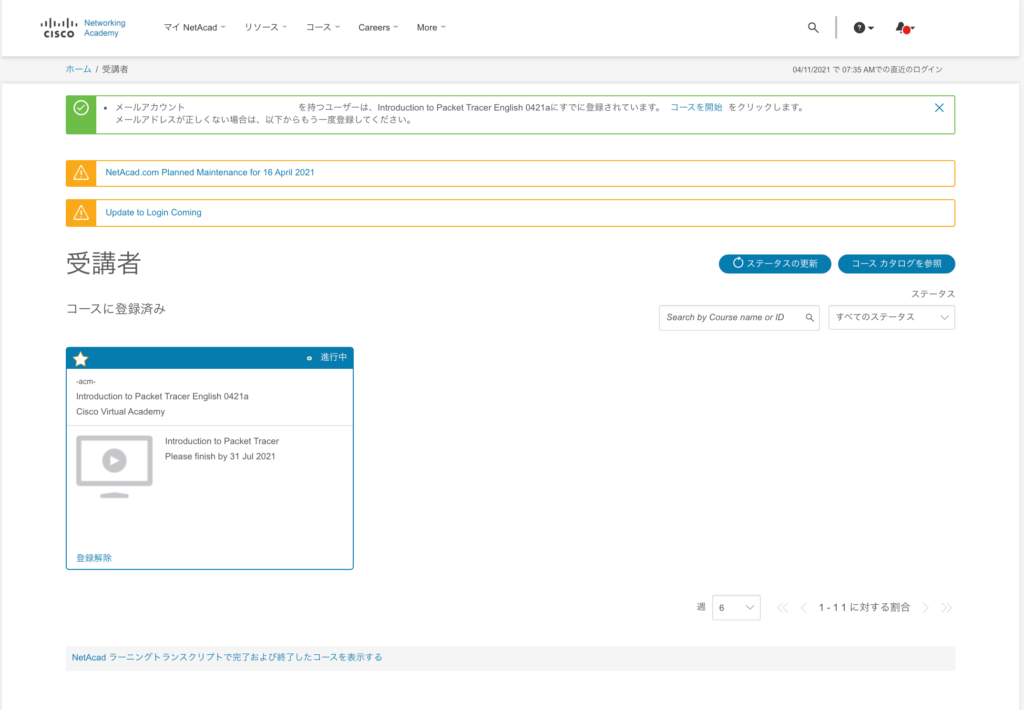Screen dimensions: 1024x710
Task: Expand the リソース menu
Action: pos(265,27)
